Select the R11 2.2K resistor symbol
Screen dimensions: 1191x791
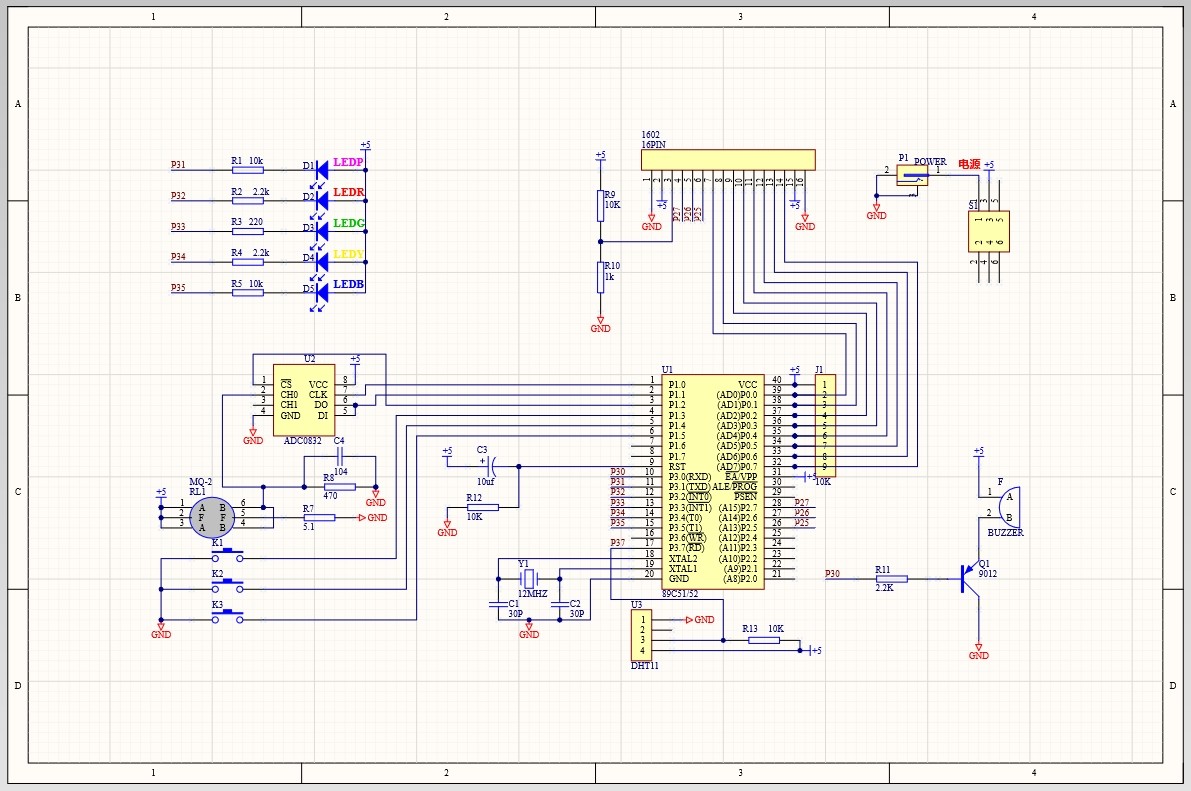[x=891, y=579]
